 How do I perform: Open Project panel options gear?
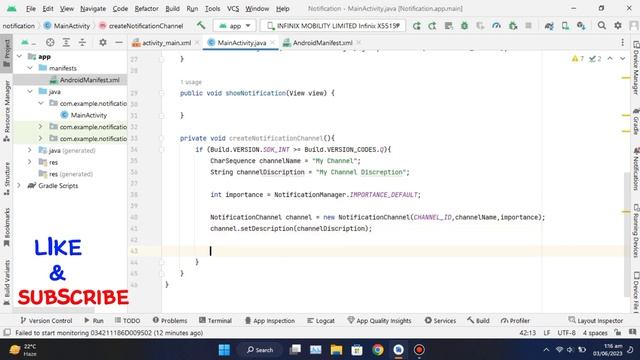[x=103, y=42]
